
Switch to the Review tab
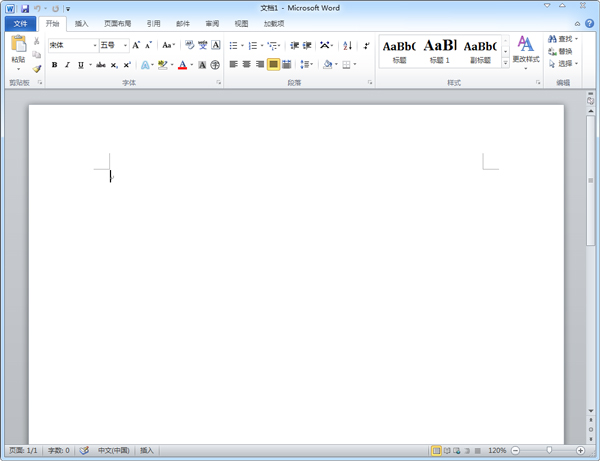(212, 24)
